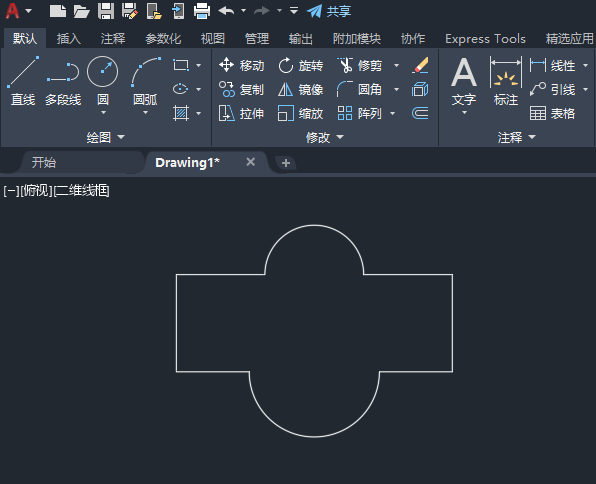Select the Array (阵列) tool
The height and width of the screenshot is (484, 596).
[360, 113]
